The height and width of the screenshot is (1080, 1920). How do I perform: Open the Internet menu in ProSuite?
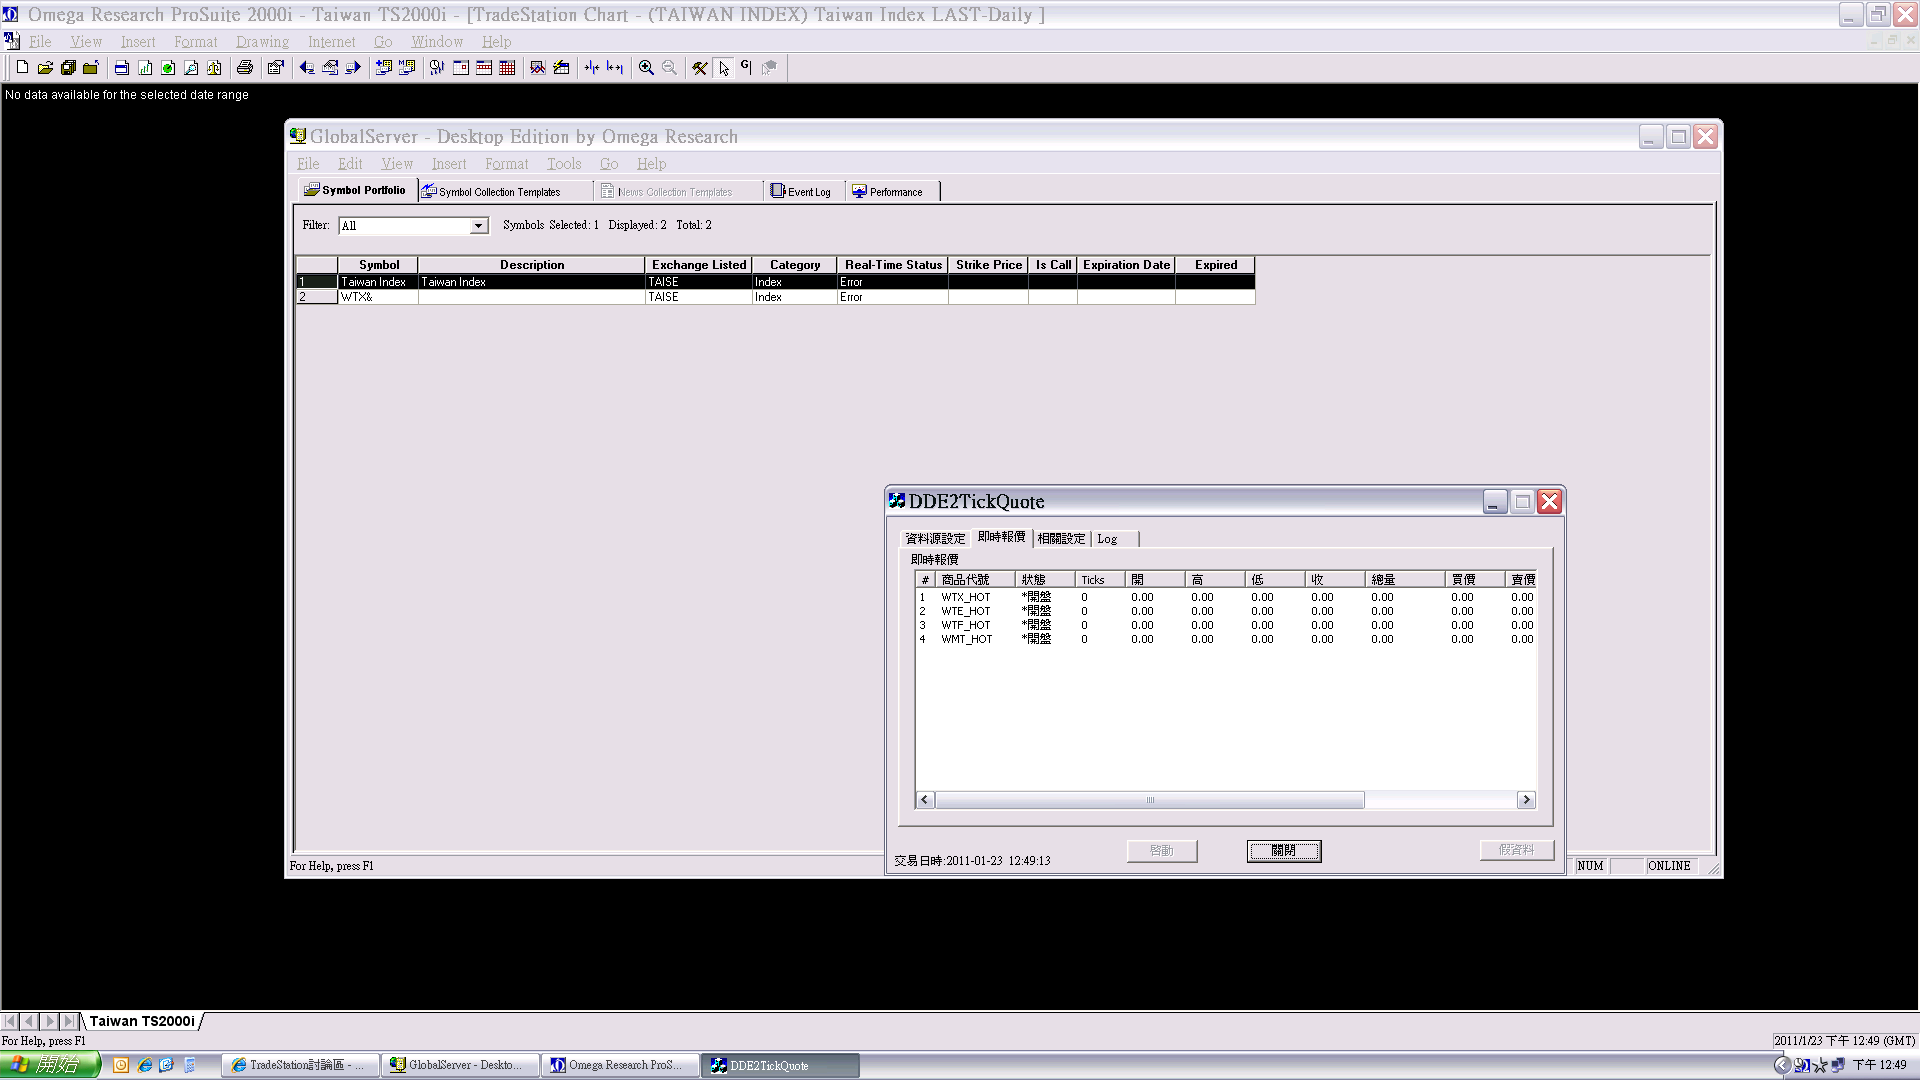tap(331, 42)
